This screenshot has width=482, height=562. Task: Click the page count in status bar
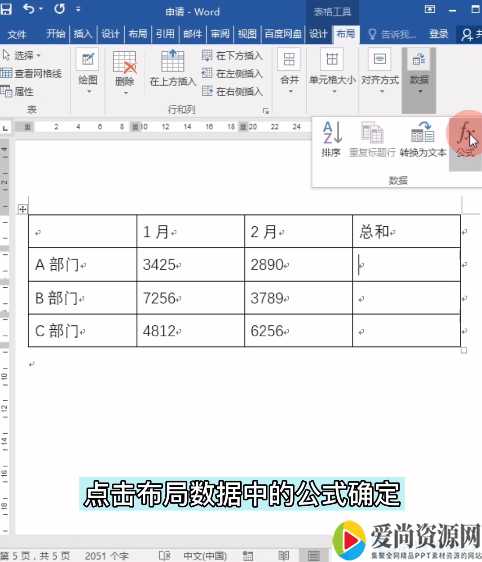click(36, 556)
